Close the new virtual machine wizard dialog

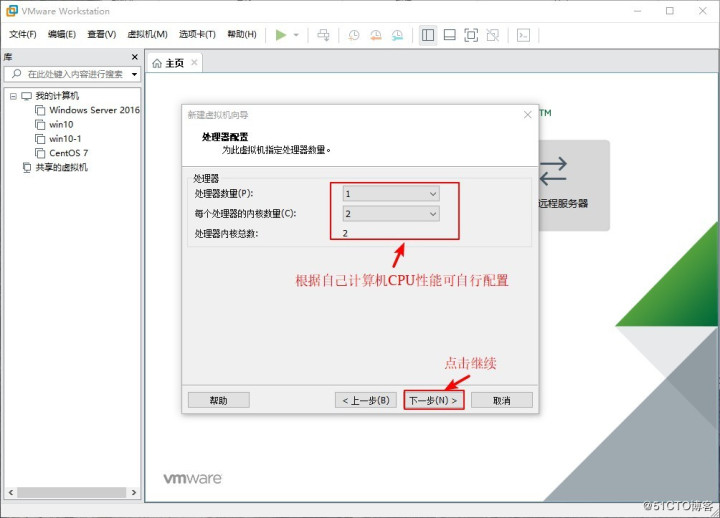528,115
